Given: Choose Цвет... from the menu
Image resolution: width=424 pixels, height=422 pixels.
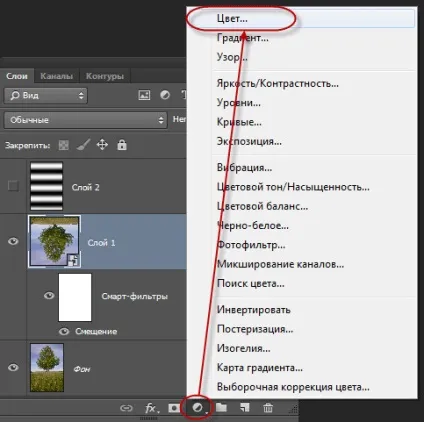Looking at the screenshot, I should coord(302,19).
